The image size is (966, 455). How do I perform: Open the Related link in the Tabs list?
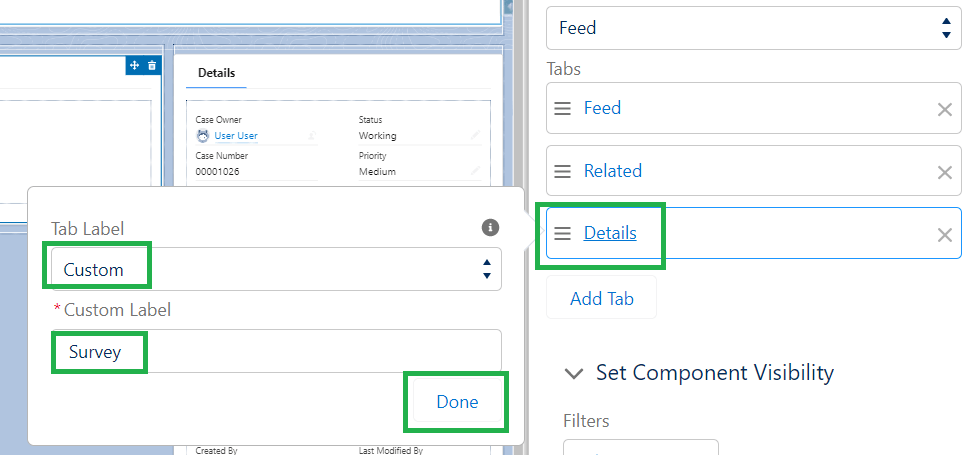[612, 171]
